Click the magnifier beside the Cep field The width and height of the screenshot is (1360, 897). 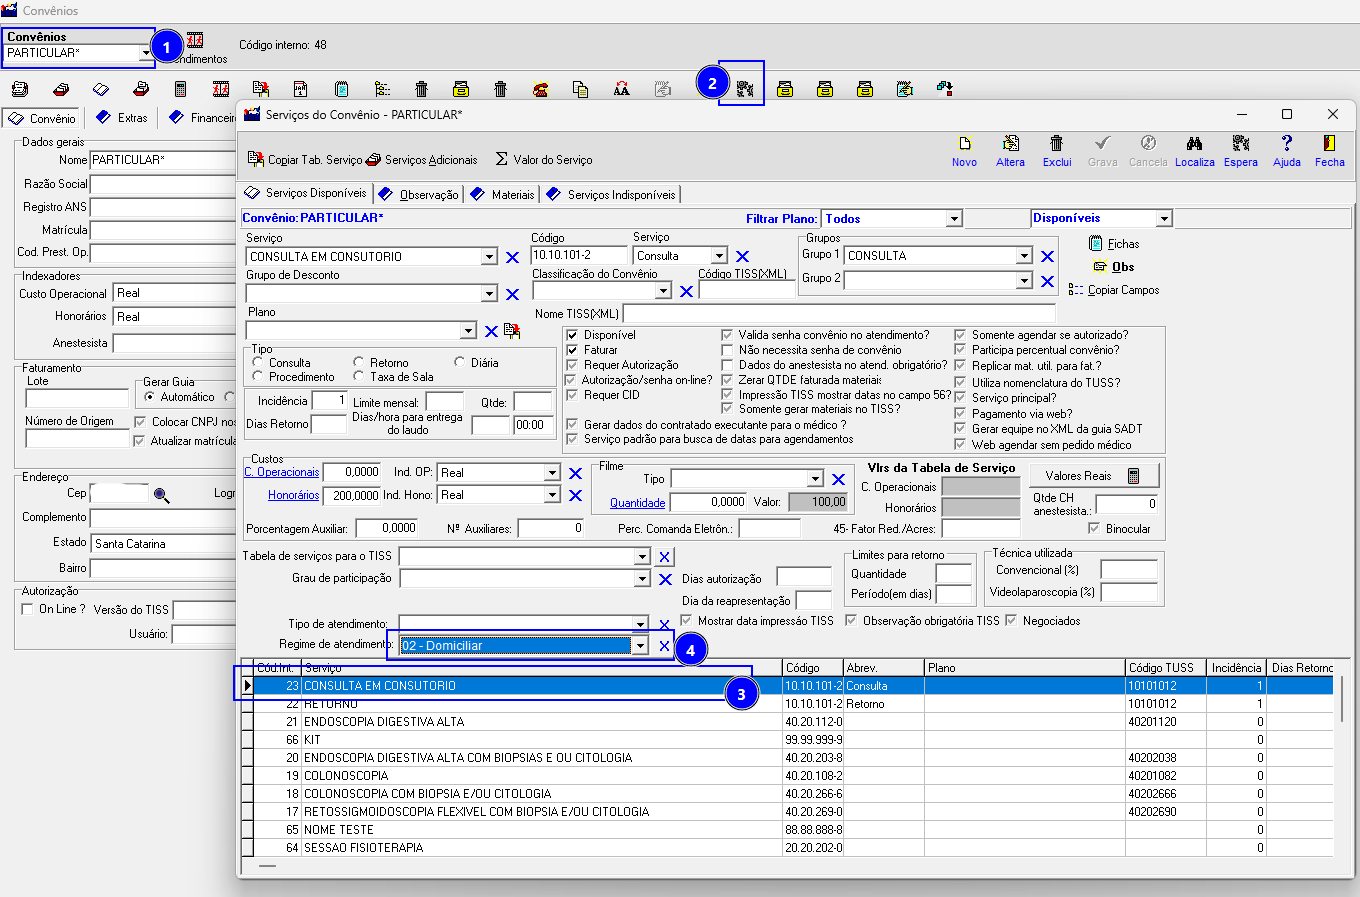click(x=161, y=495)
